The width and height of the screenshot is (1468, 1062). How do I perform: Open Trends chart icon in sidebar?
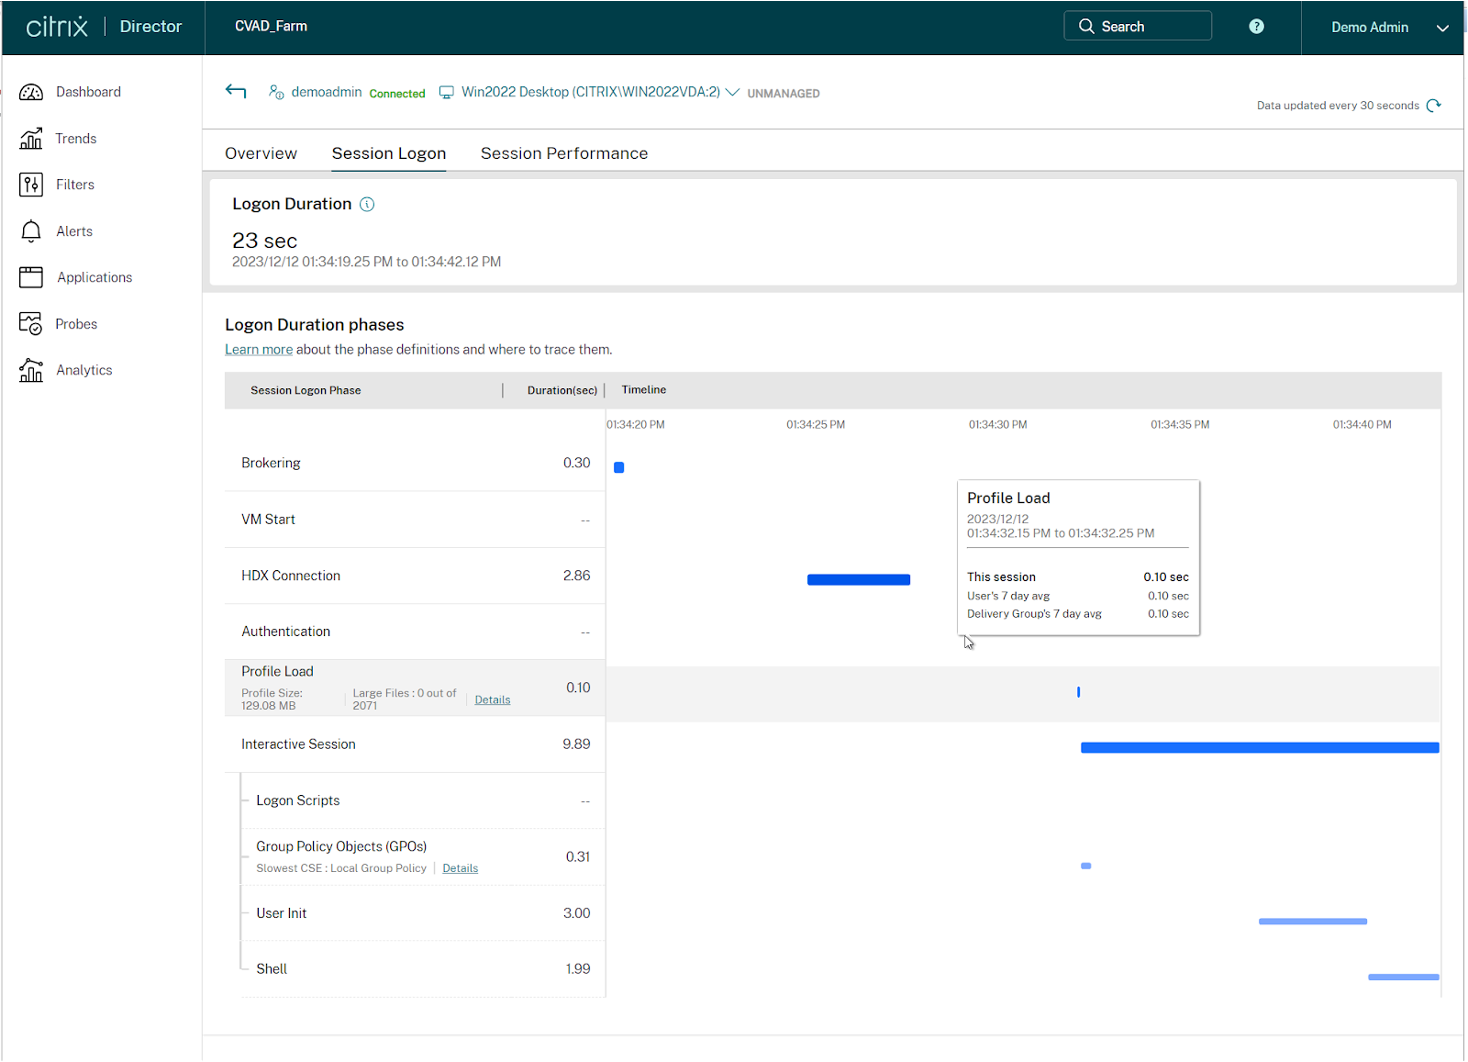pos(31,139)
